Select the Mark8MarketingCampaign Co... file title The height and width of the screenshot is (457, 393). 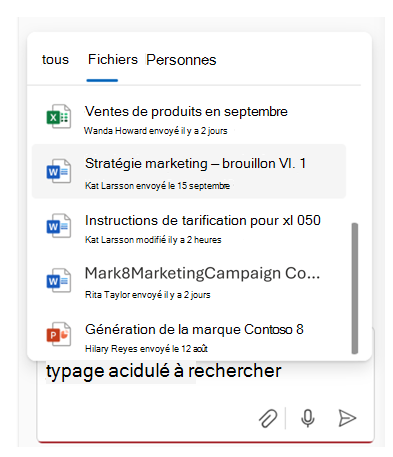tap(202, 274)
